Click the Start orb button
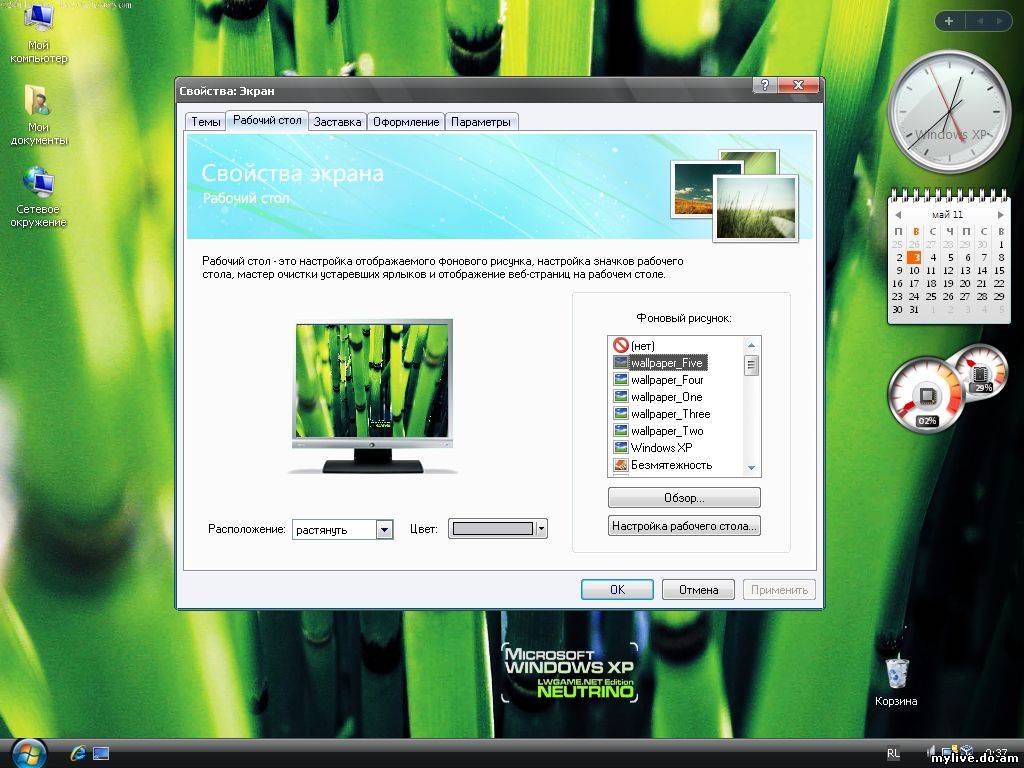This screenshot has height=768, width=1024. point(27,752)
